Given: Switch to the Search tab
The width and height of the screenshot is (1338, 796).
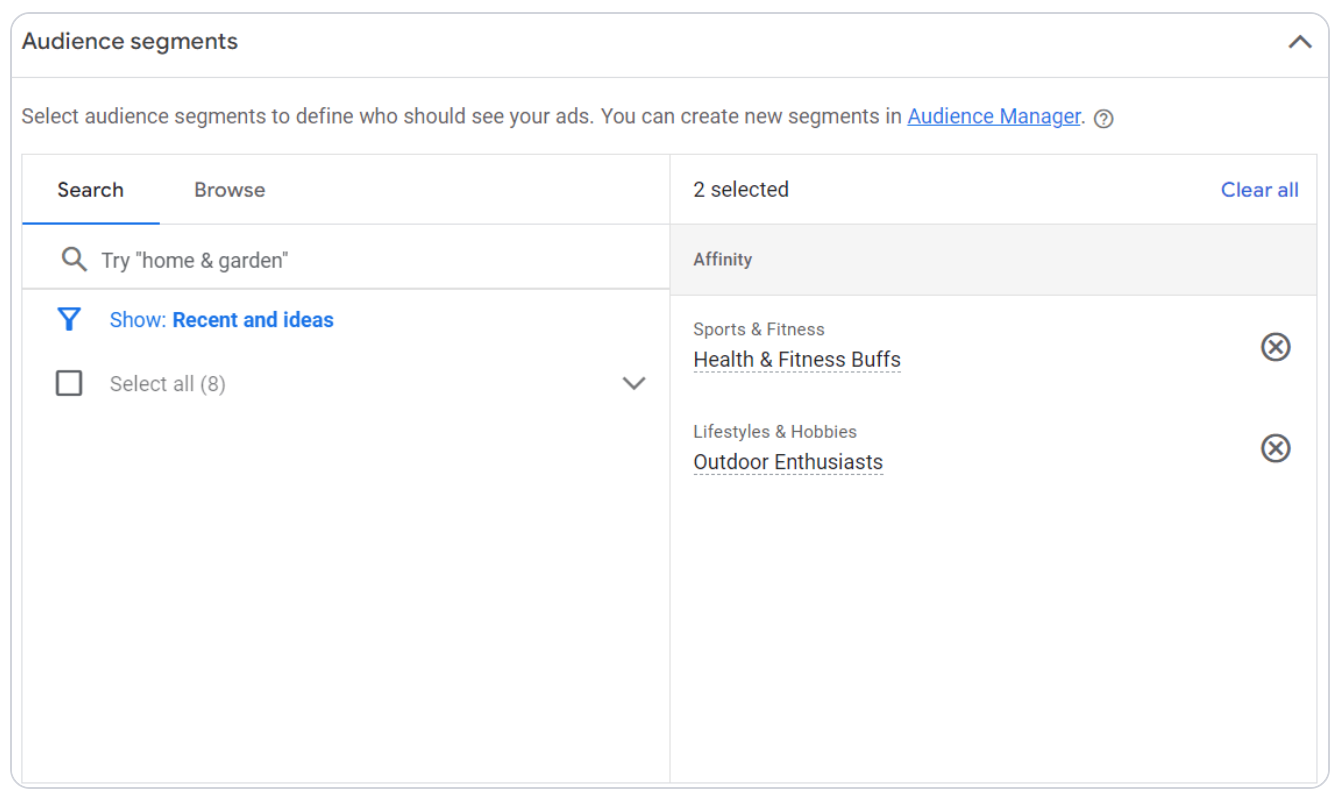Looking at the screenshot, I should [90, 189].
